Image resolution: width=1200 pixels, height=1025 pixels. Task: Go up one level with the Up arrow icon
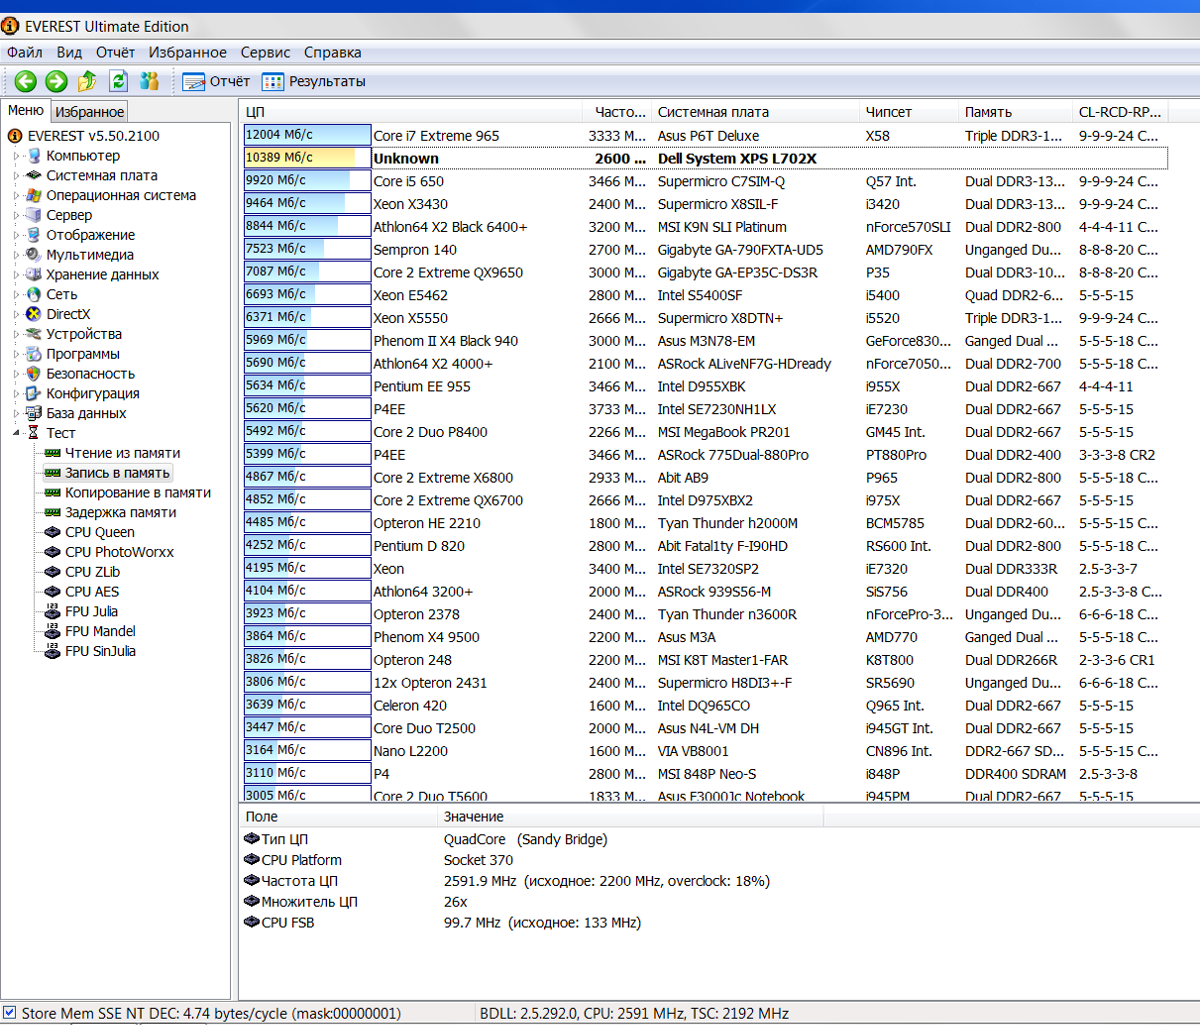[x=87, y=81]
